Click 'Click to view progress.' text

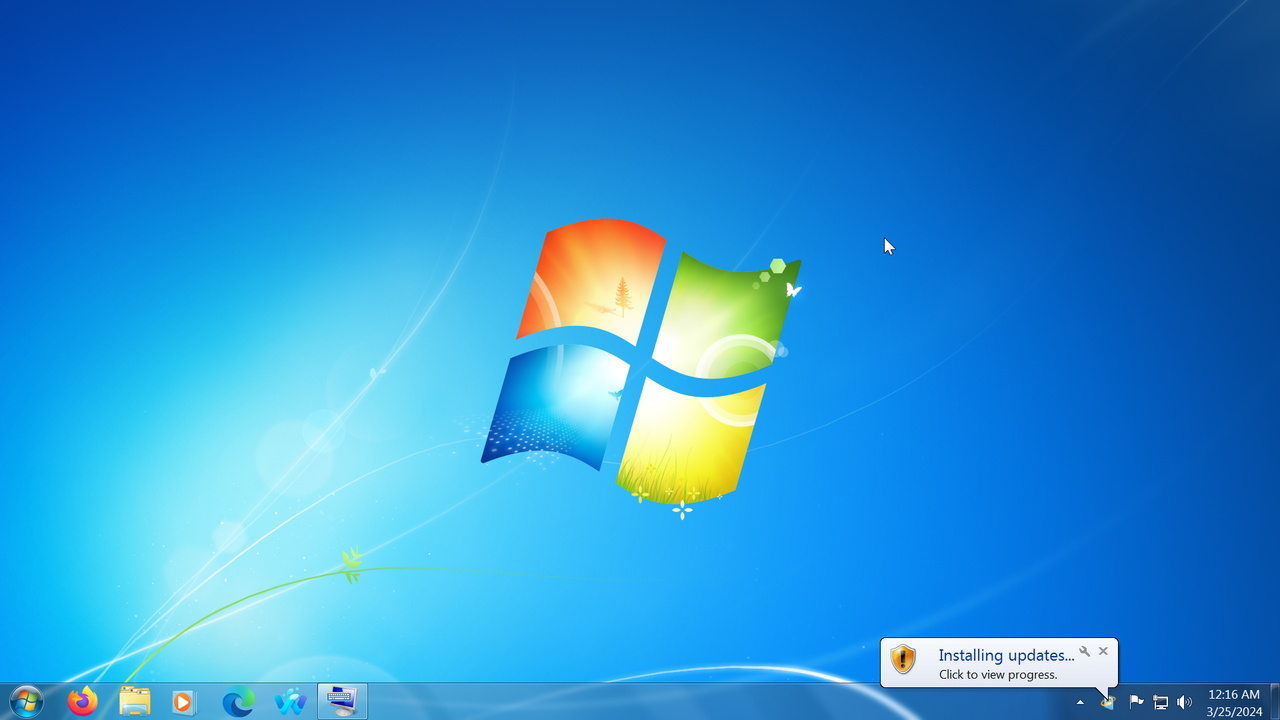point(998,675)
